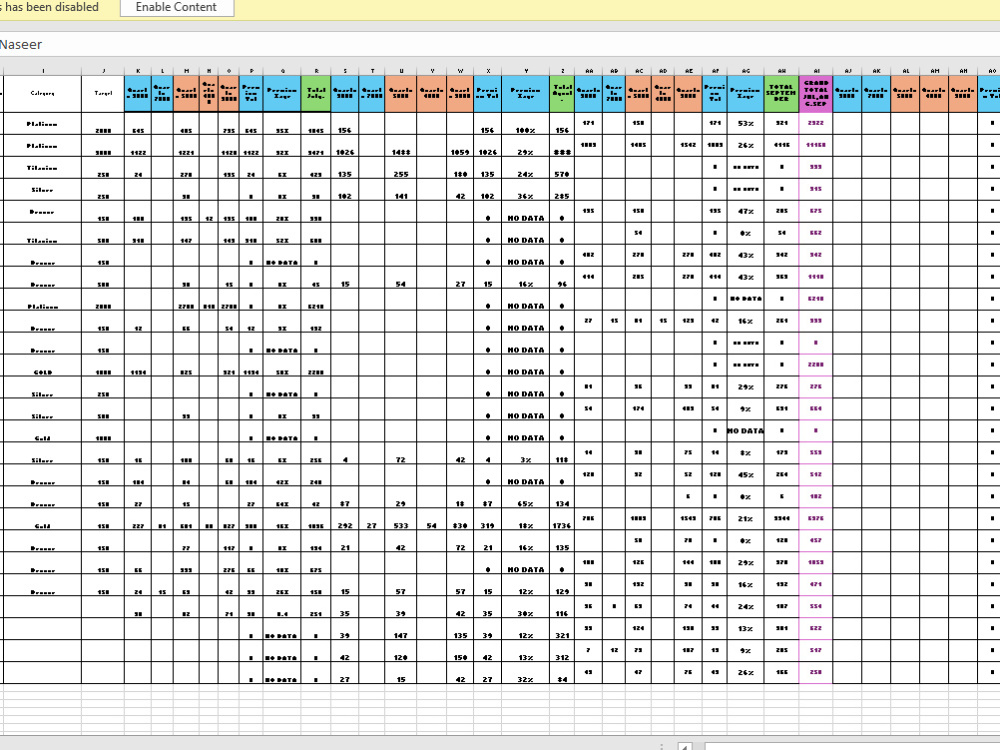The height and width of the screenshot is (750, 1000).
Task: Select column AI header
Action: click(x=816, y=70)
